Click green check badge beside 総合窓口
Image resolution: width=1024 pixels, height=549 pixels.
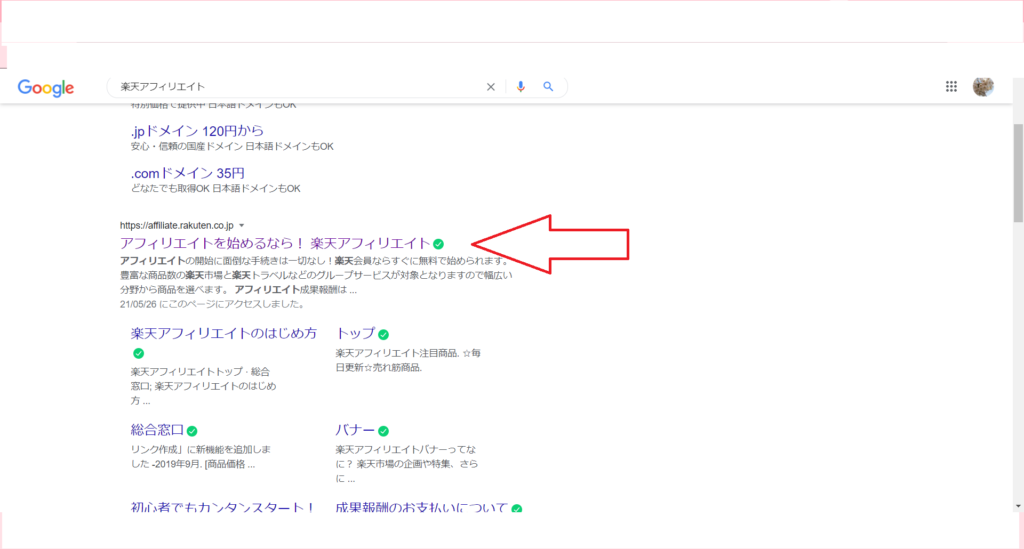pos(192,431)
